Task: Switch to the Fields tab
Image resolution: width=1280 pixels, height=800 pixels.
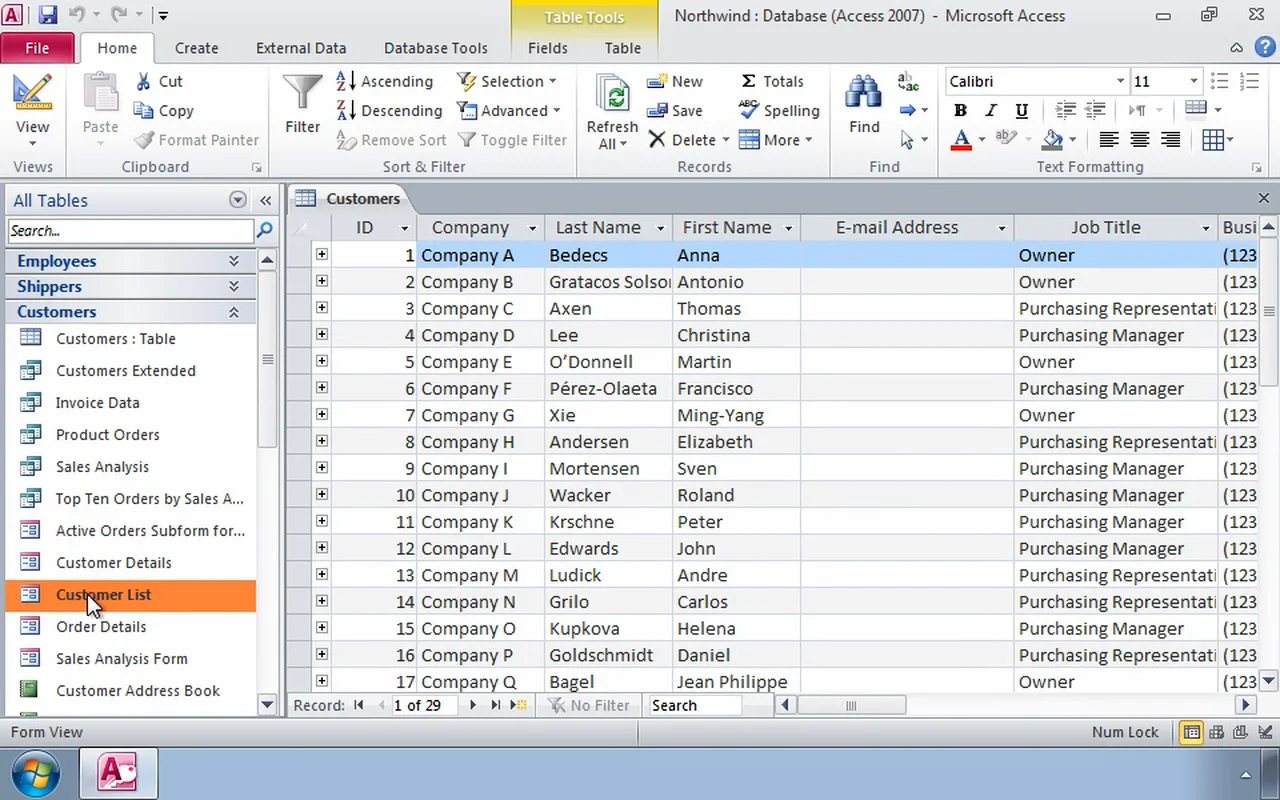Action: coord(547,48)
